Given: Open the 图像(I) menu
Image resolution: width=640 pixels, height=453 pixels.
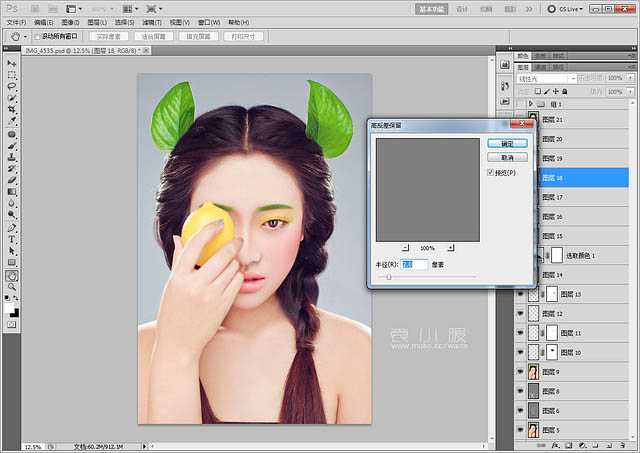Looking at the screenshot, I should (70, 21).
